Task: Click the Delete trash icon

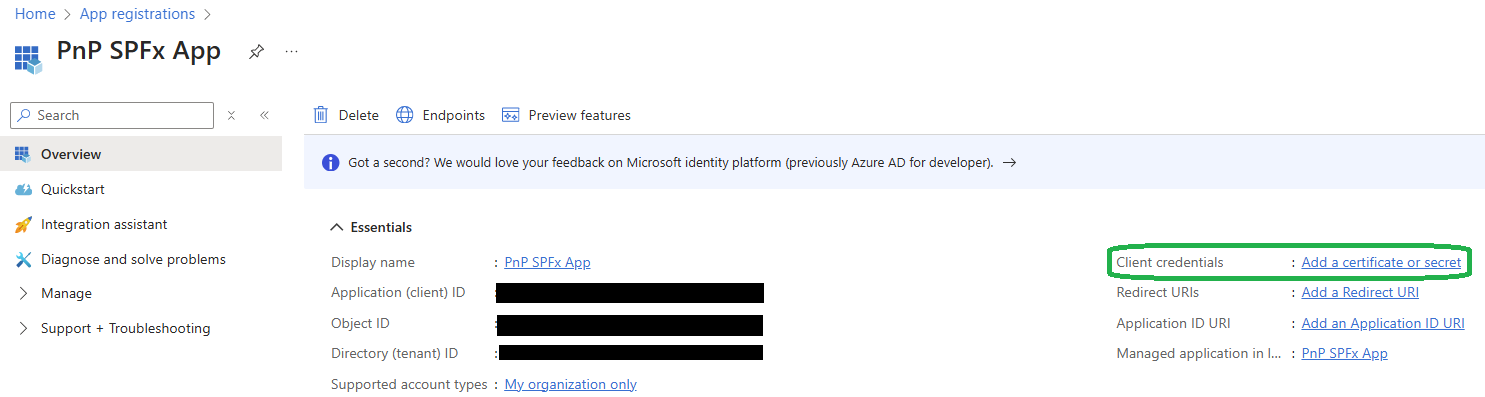Action: pyautogui.click(x=321, y=115)
